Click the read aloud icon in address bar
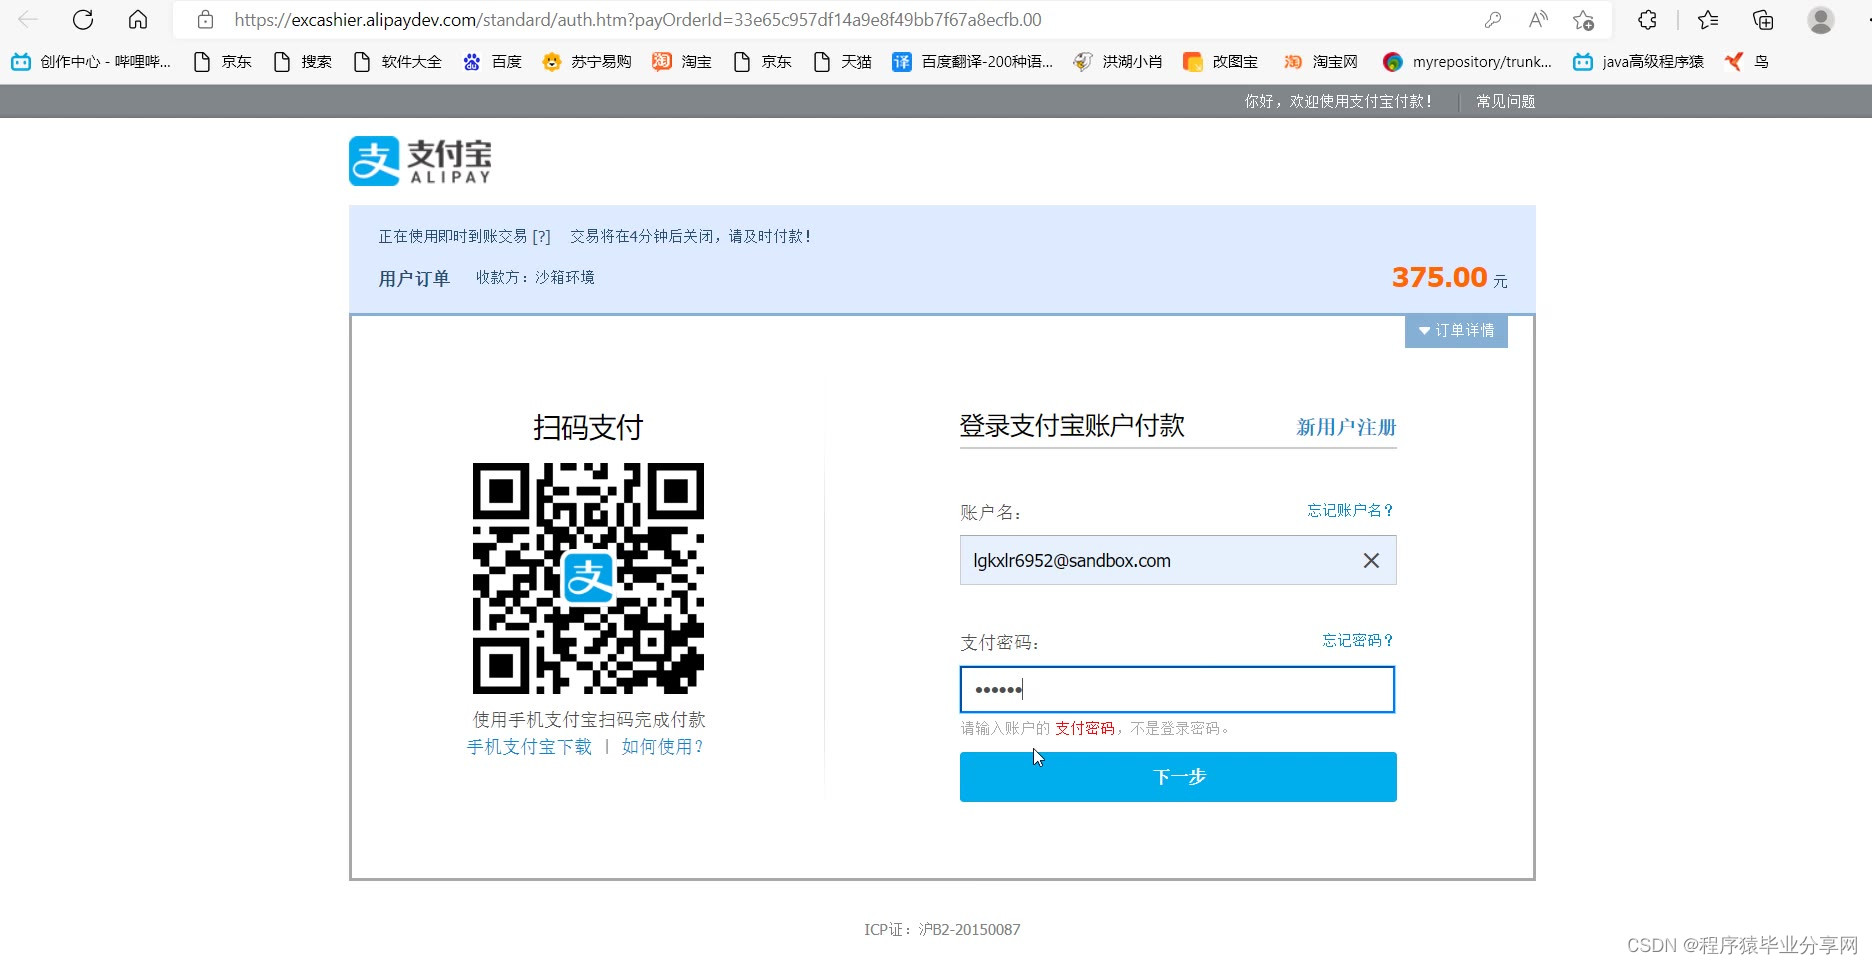The height and width of the screenshot is (964, 1872). click(1538, 19)
